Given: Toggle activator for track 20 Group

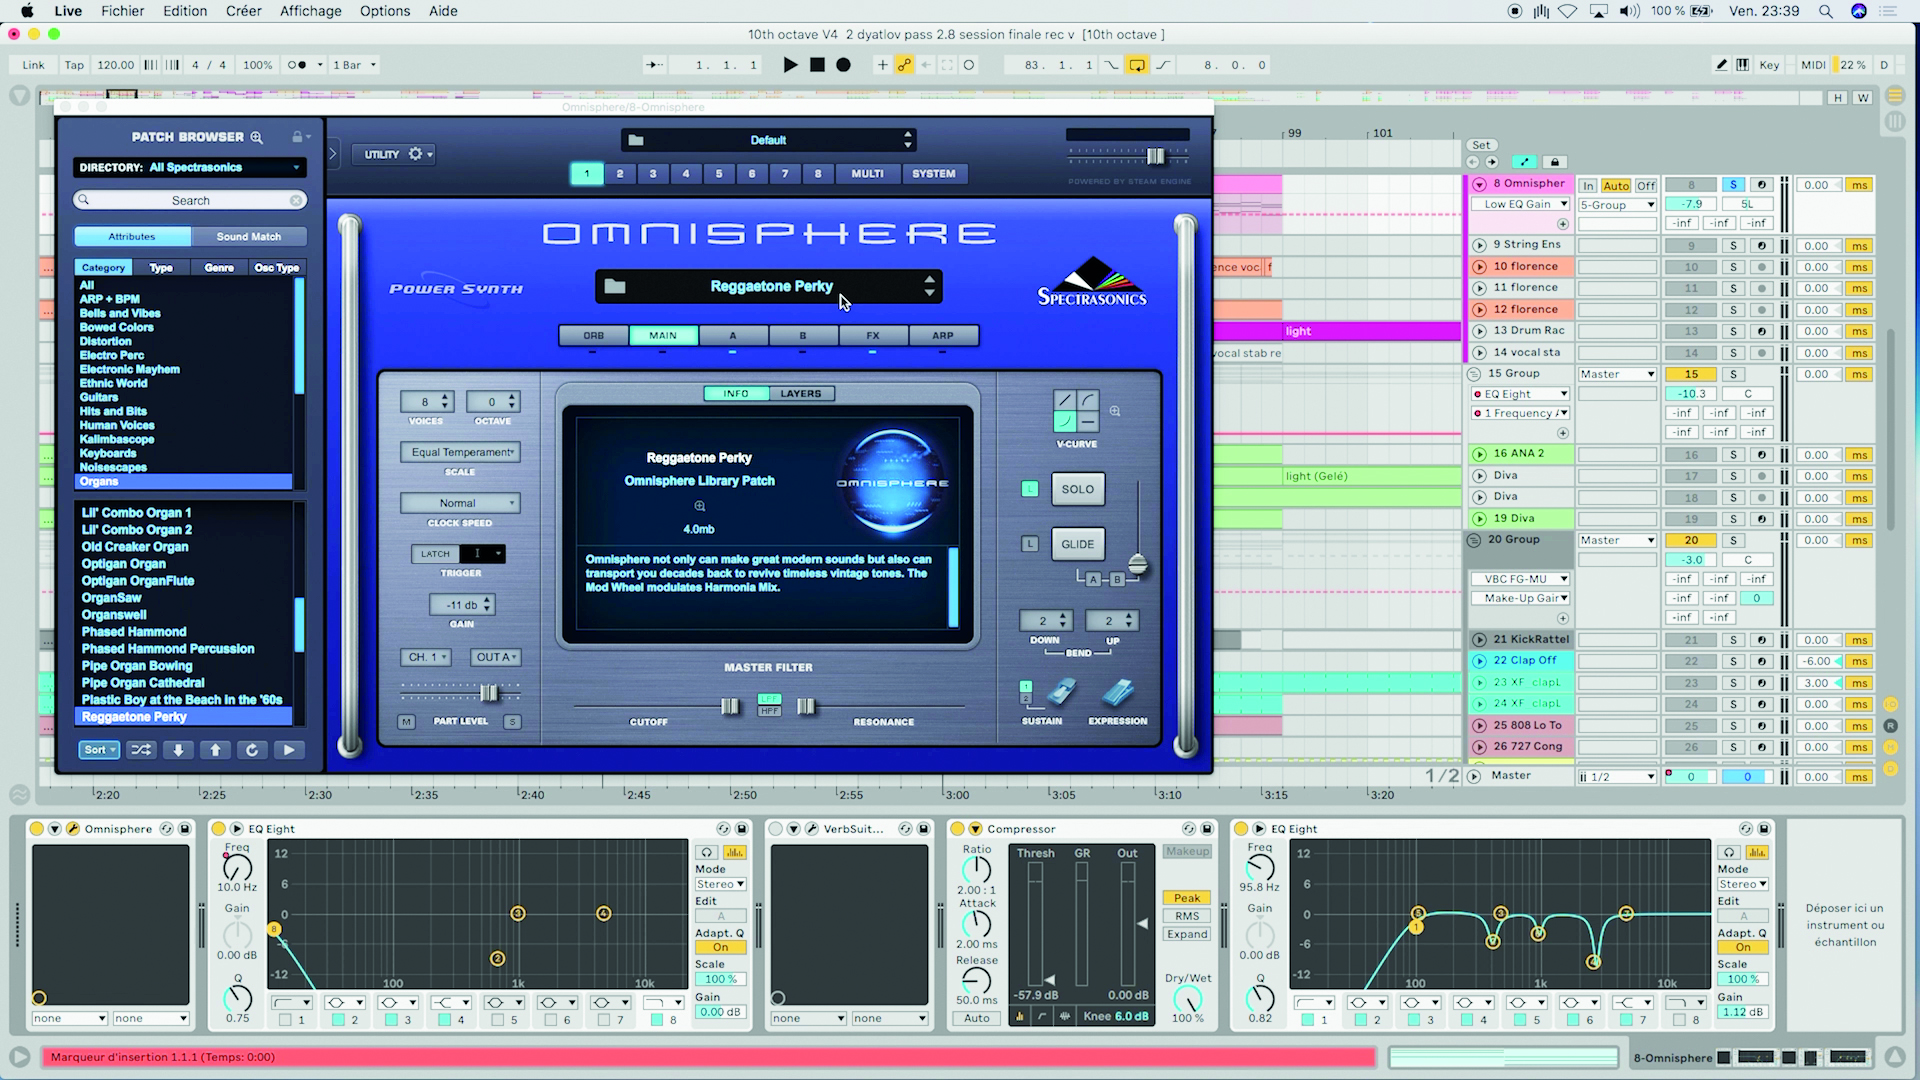Looking at the screenshot, I should pyautogui.click(x=1691, y=540).
